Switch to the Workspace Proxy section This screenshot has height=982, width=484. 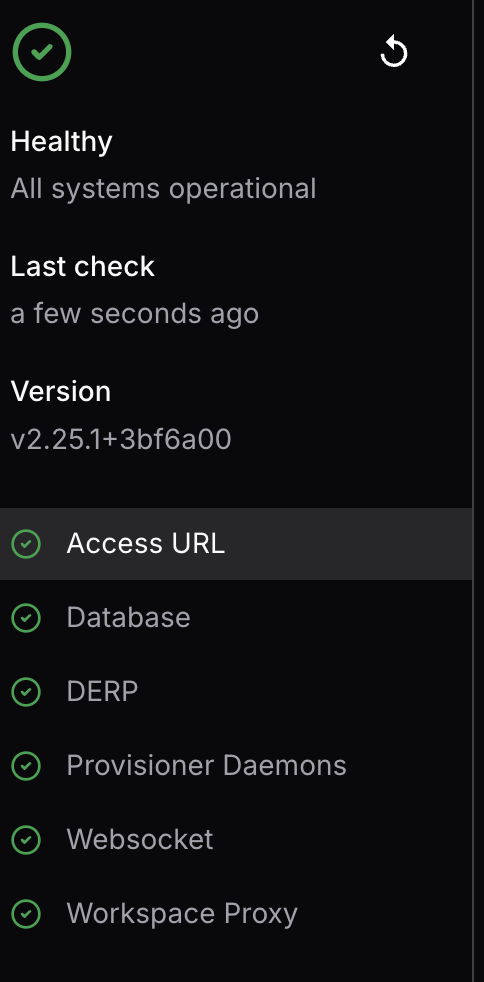click(x=236, y=913)
